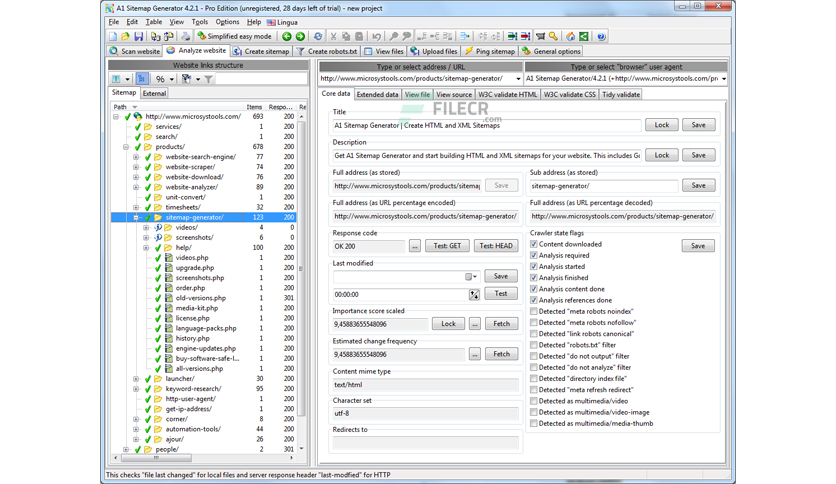Open the Options menu

227,22
